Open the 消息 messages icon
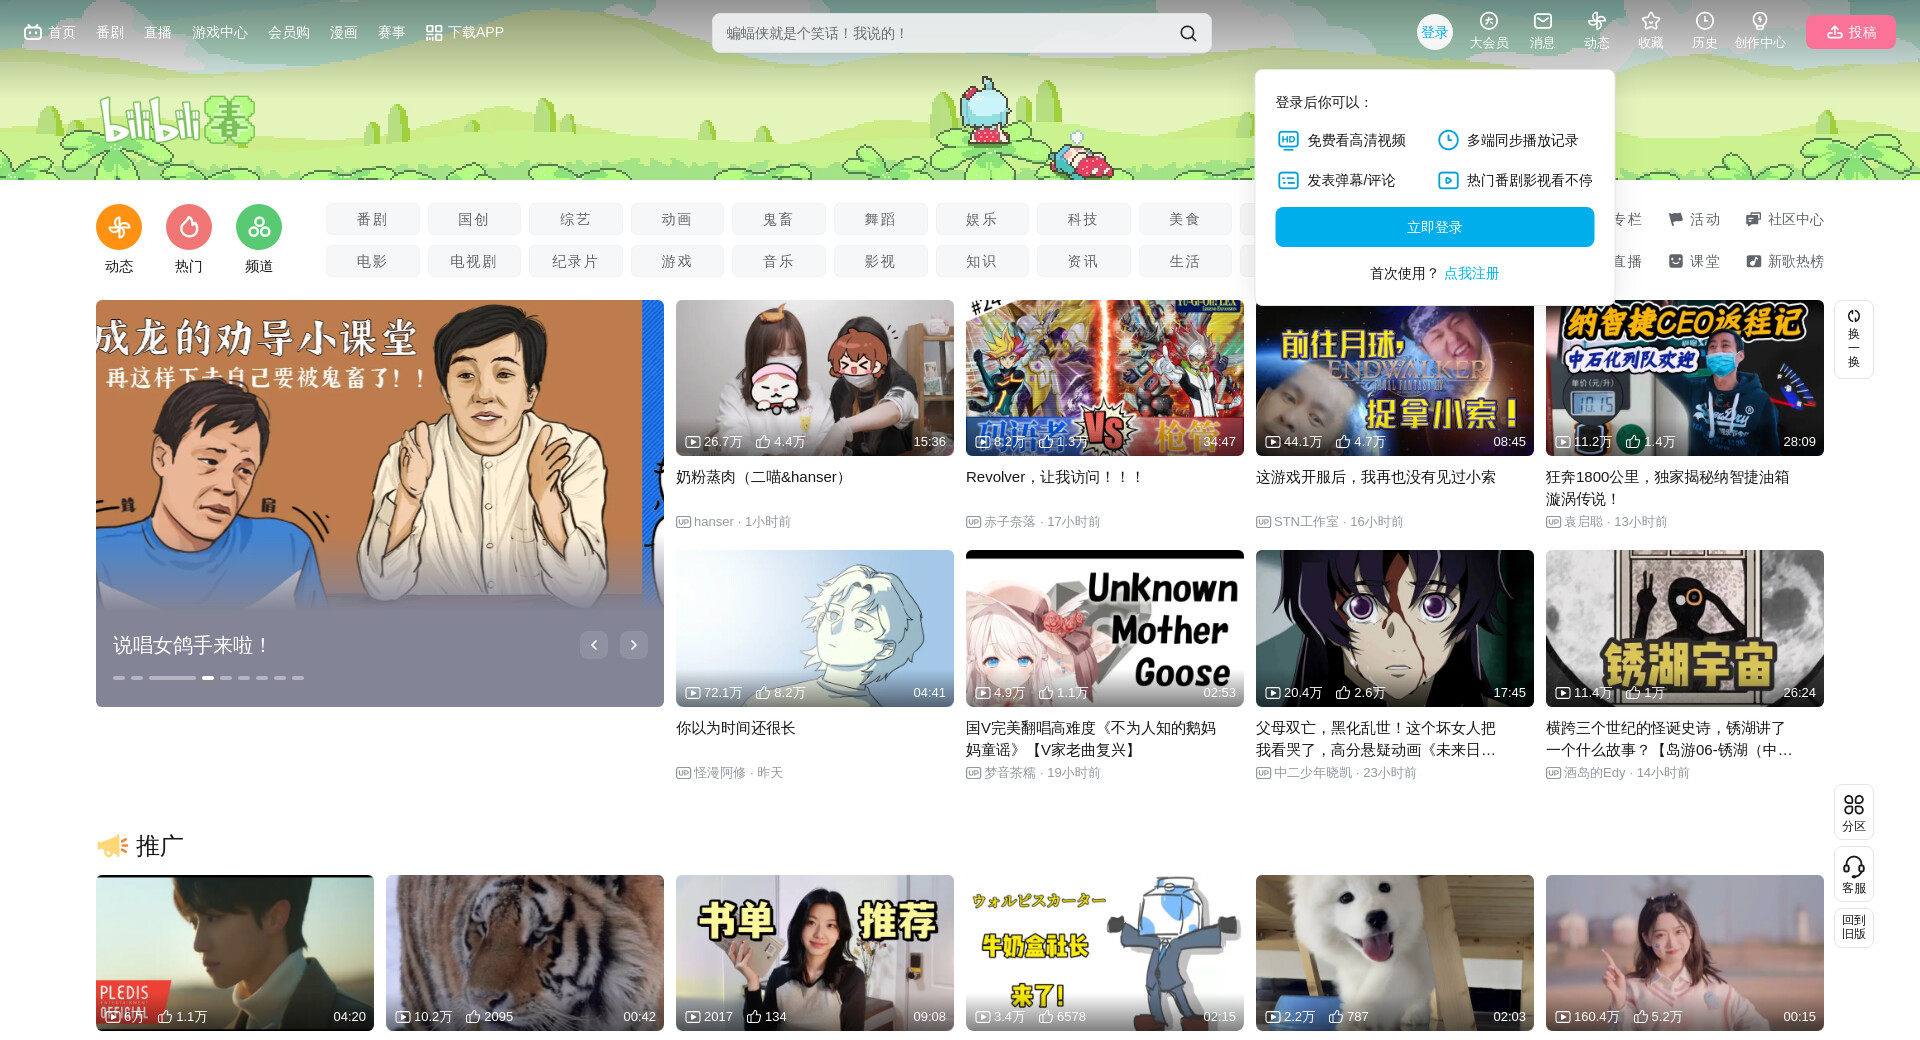 point(1543,31)
